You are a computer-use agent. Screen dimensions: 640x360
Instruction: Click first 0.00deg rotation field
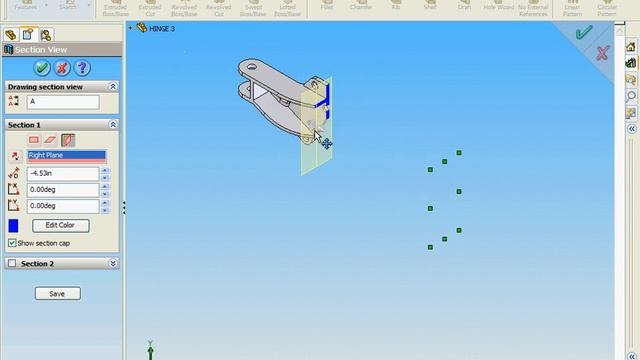[x=63, y=190]
